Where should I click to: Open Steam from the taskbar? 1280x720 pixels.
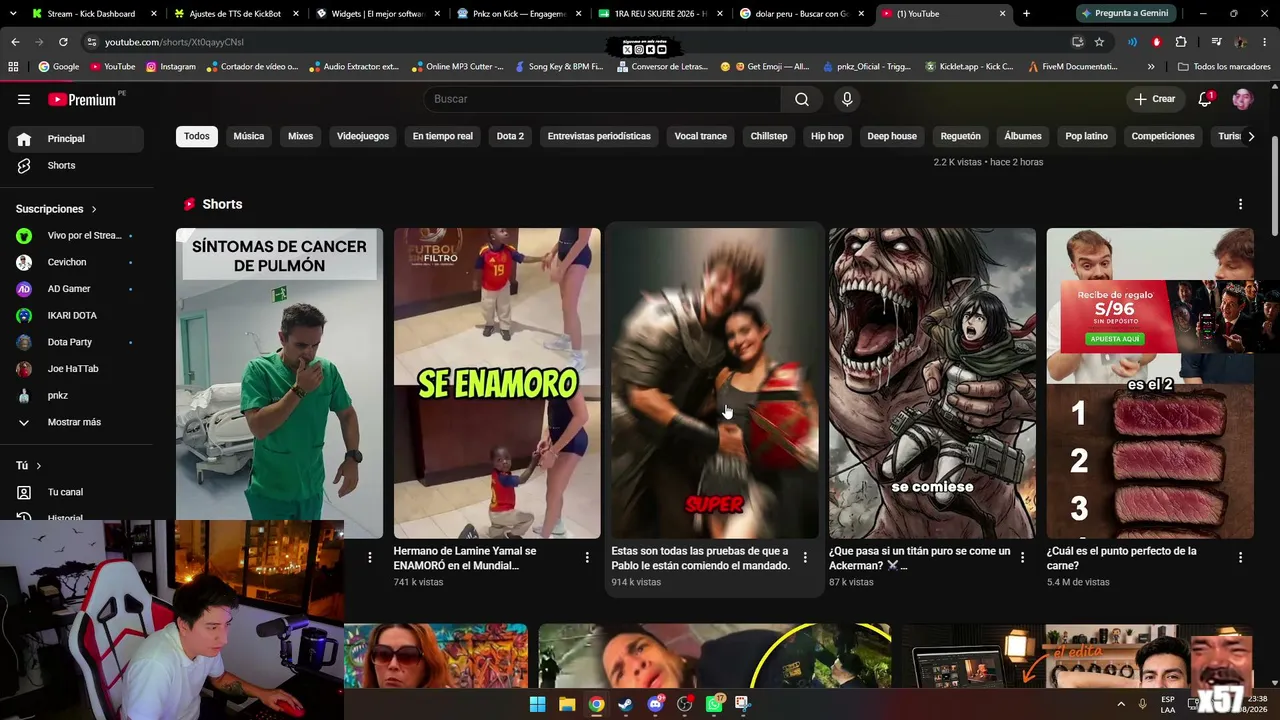point(626,704)
